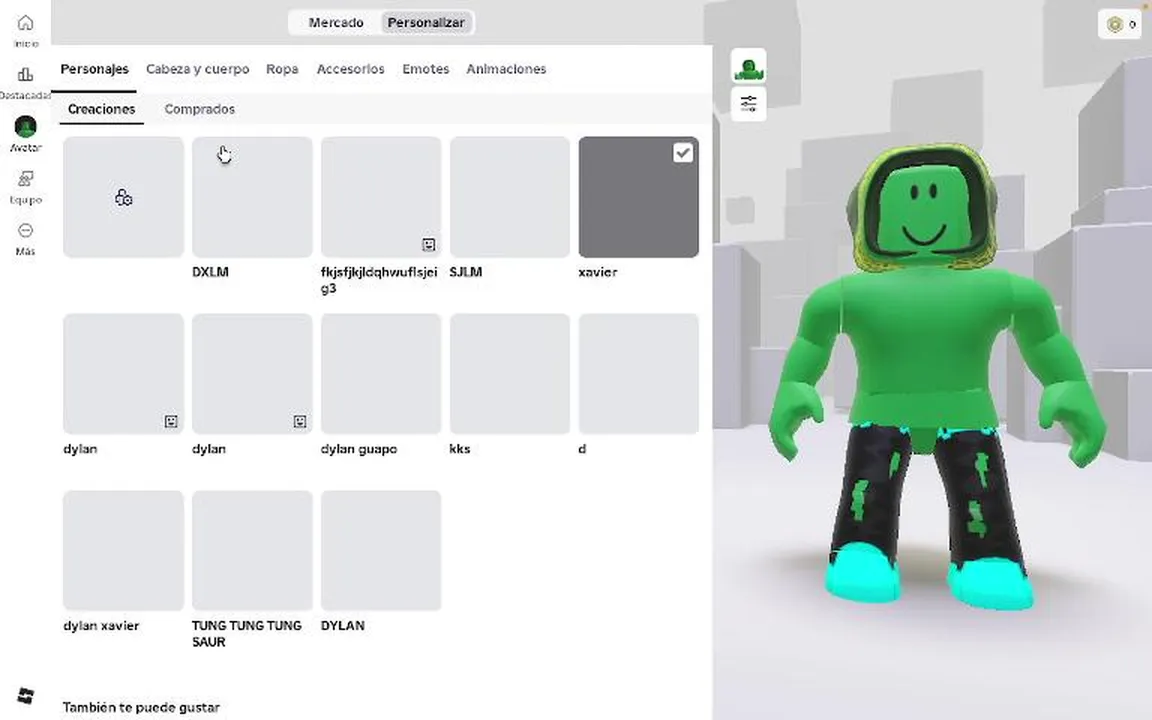Click the create new character tile icon
This screenshot has height=720, width=1152.
[123, 198]
